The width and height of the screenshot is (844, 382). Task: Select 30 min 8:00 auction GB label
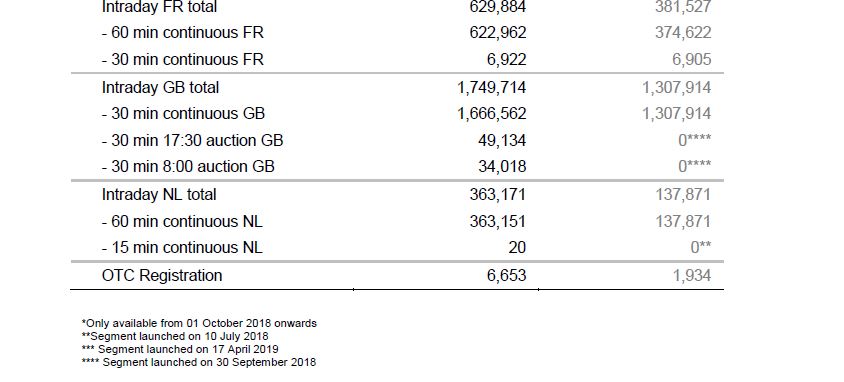(188, 166)
